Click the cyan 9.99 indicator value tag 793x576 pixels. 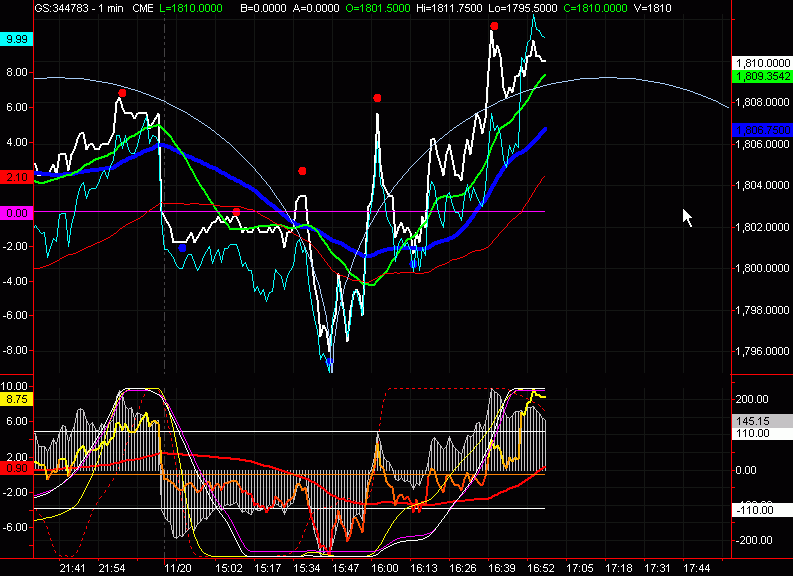click(x=17, y=39)
